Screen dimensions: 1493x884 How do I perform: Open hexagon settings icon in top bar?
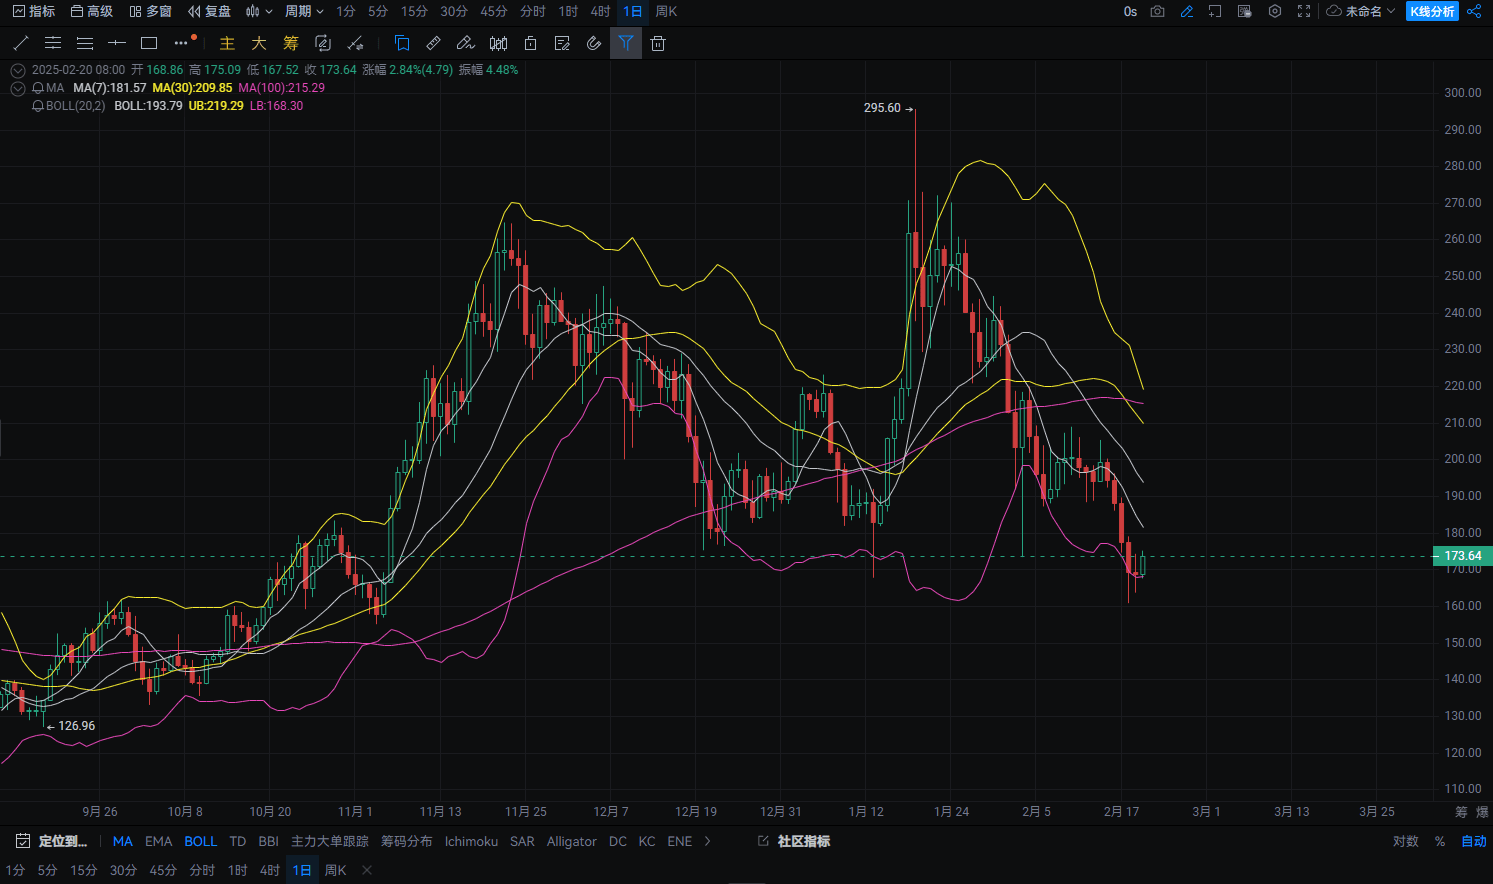[1275, 11]
